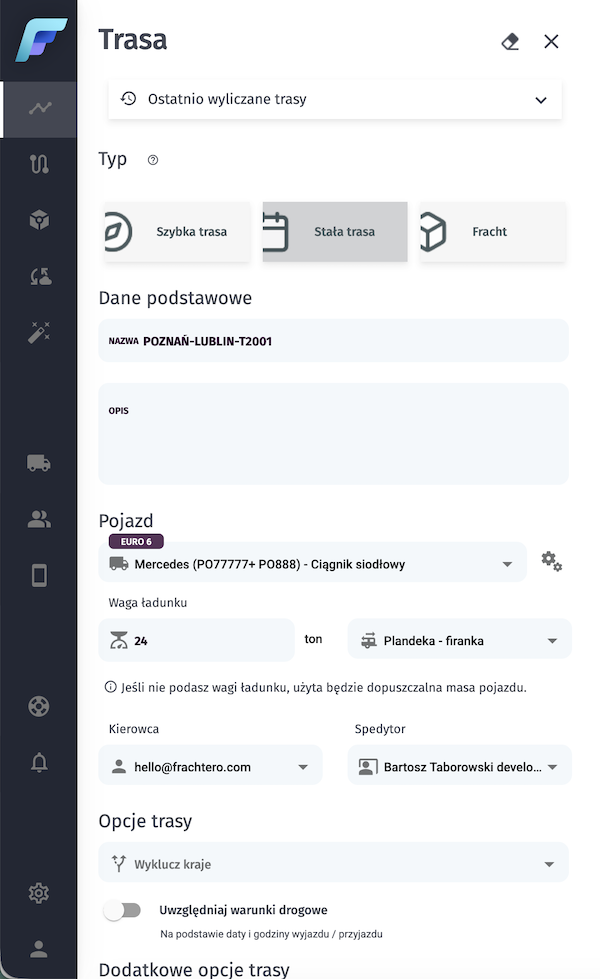Open vehicle settings gears icon

click(551, 562)
